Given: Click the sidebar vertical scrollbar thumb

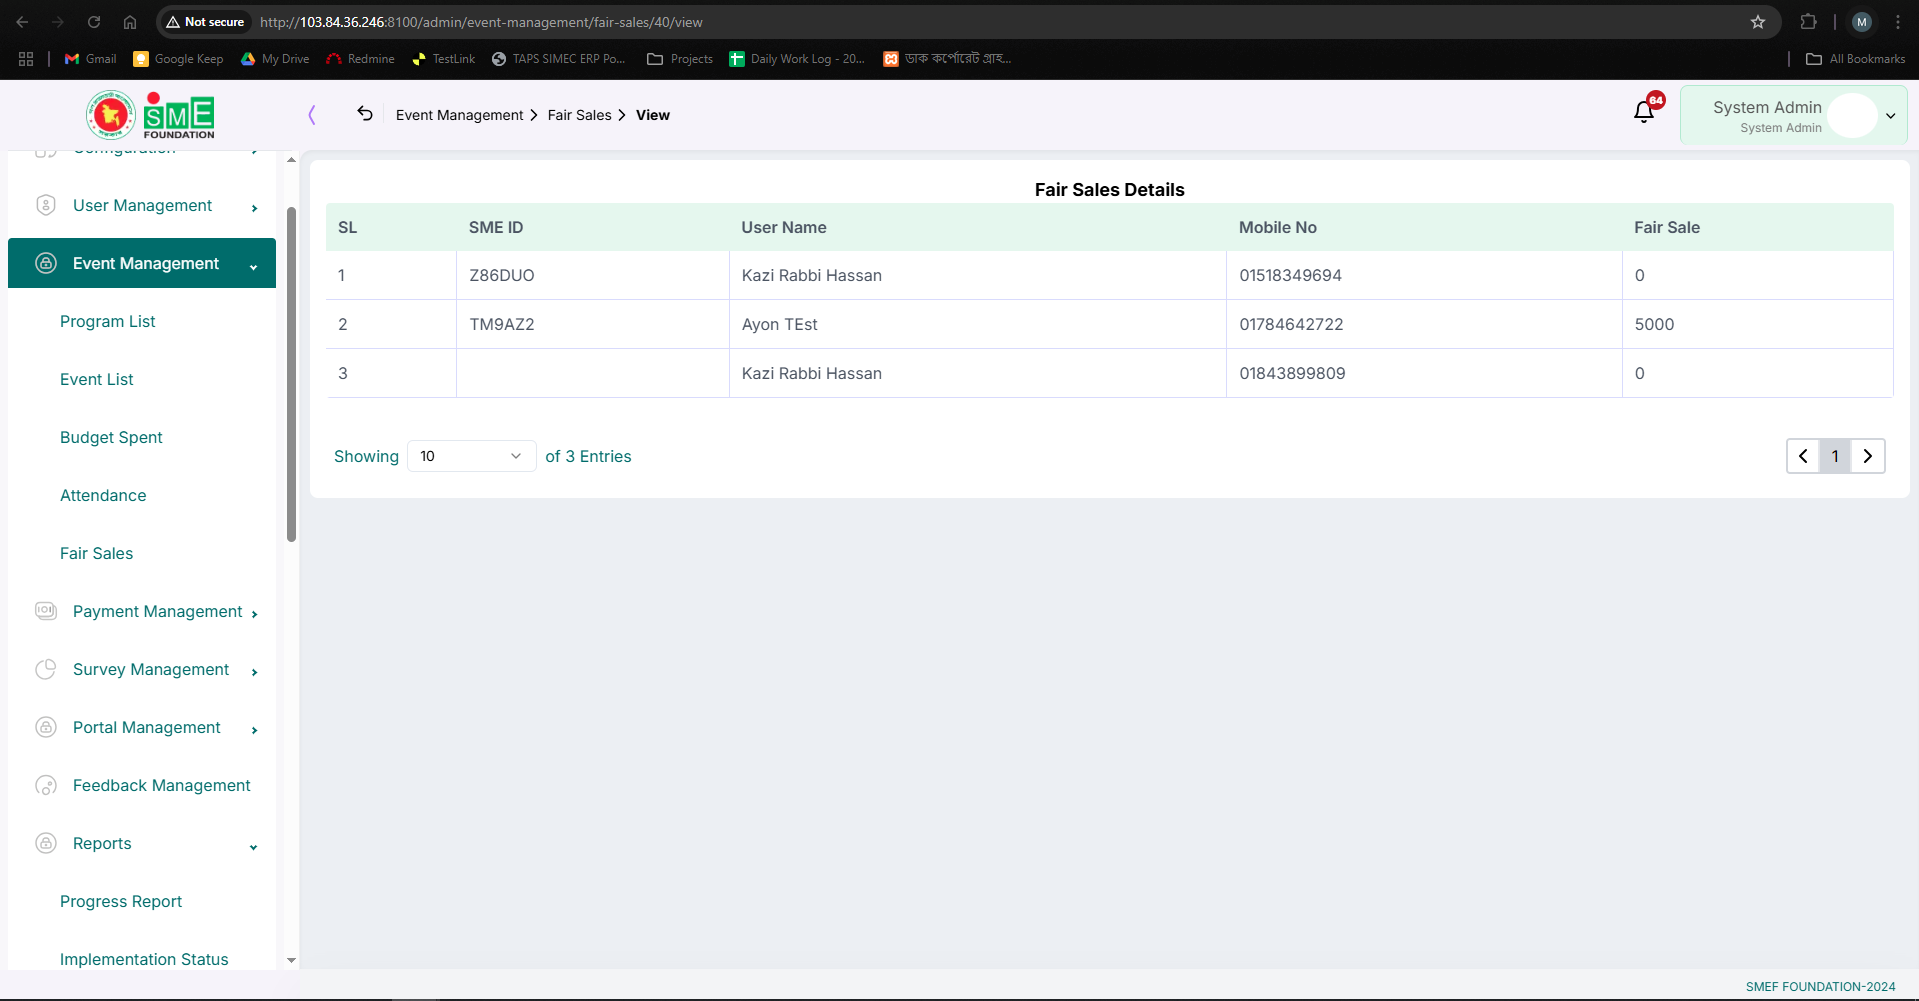Looking at the screenshot, I should (291, 374).
